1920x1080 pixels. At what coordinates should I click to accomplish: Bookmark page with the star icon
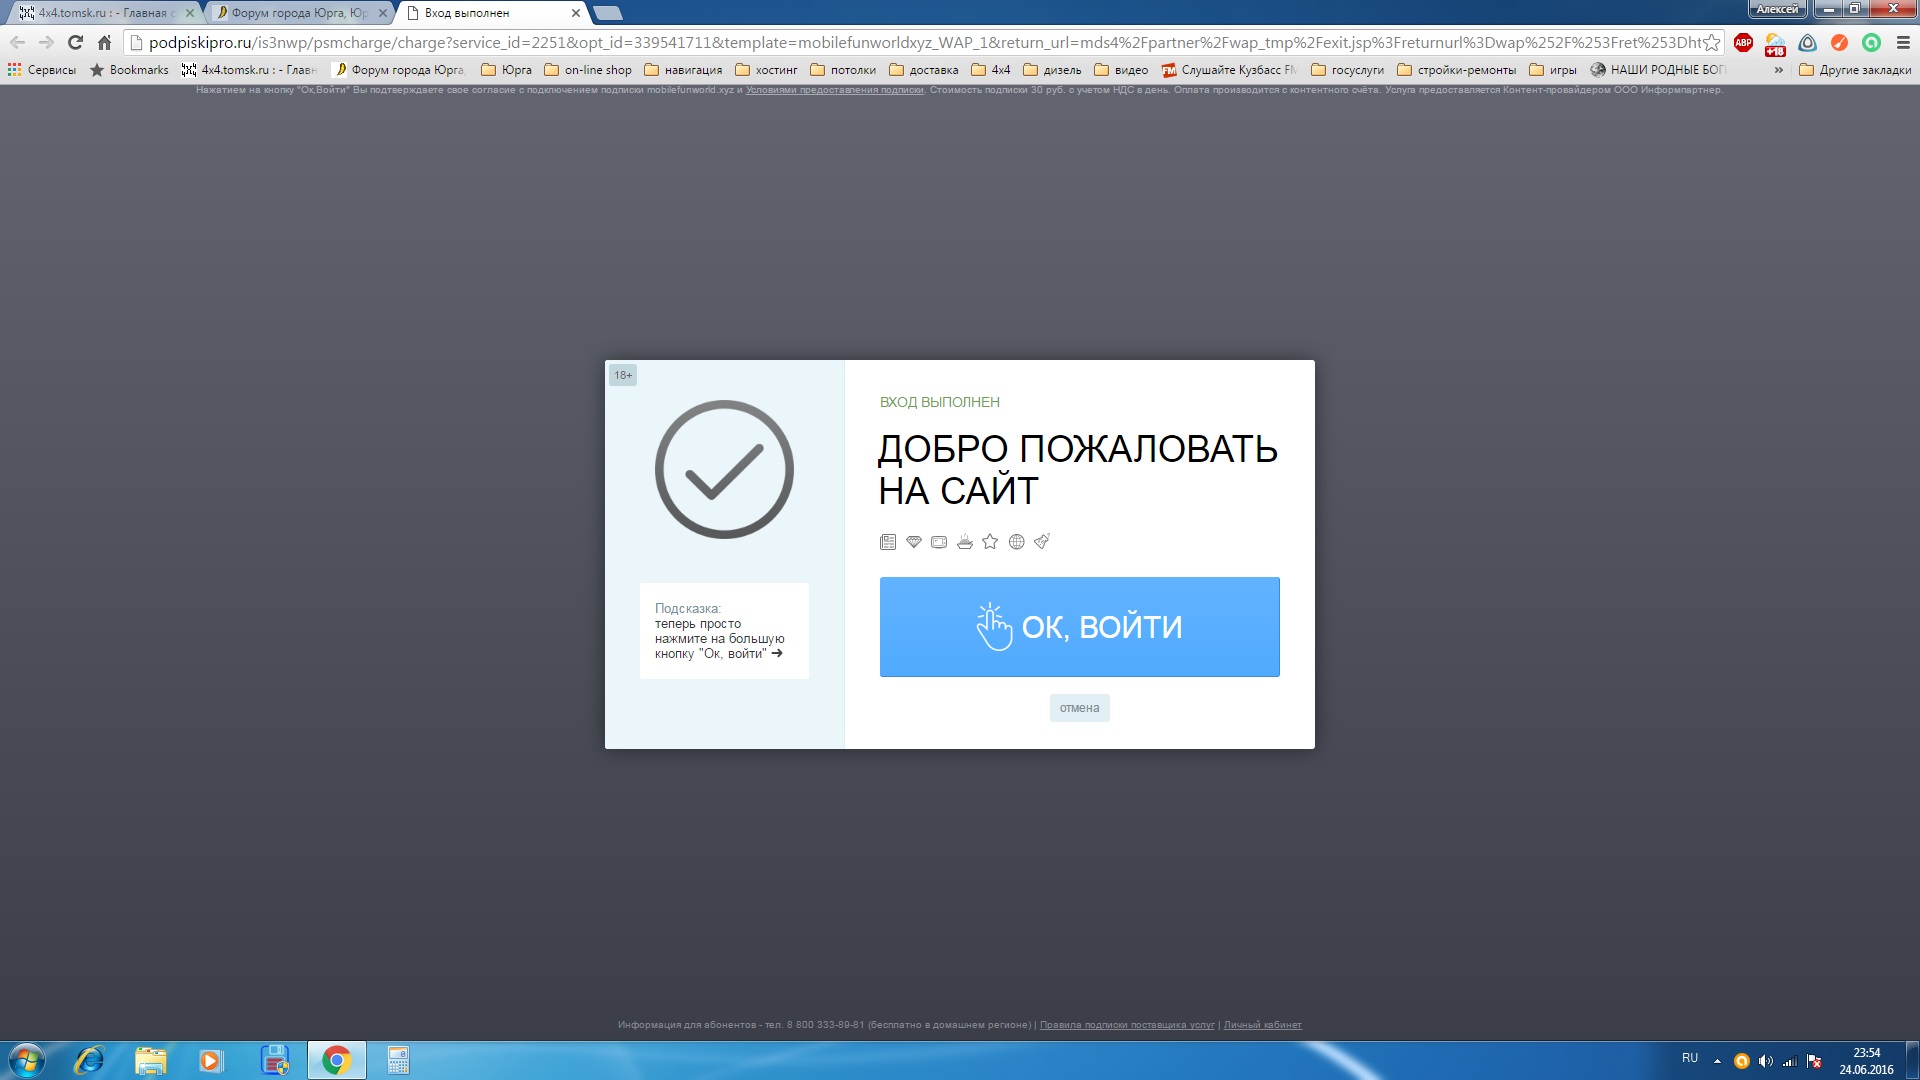tap(1712, 42)
